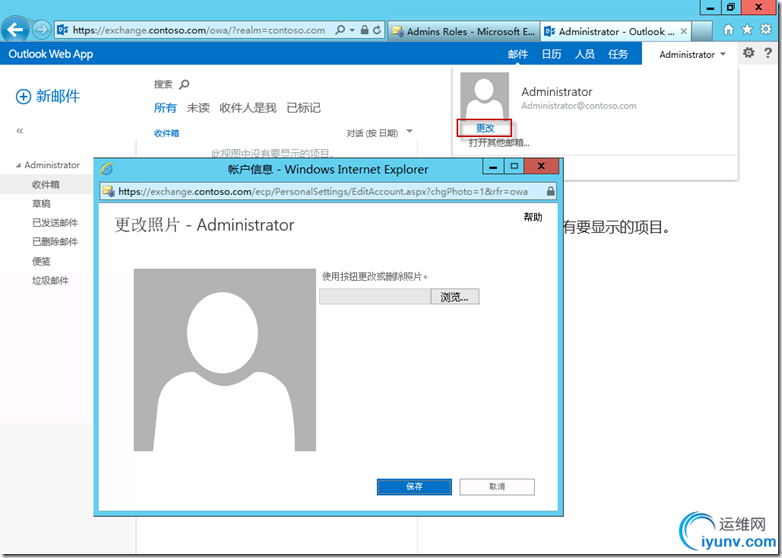The height and width of the screenshot is (558, 782).
Task: Open the 人员 navigation item
Action: click(x=585, y=54)
